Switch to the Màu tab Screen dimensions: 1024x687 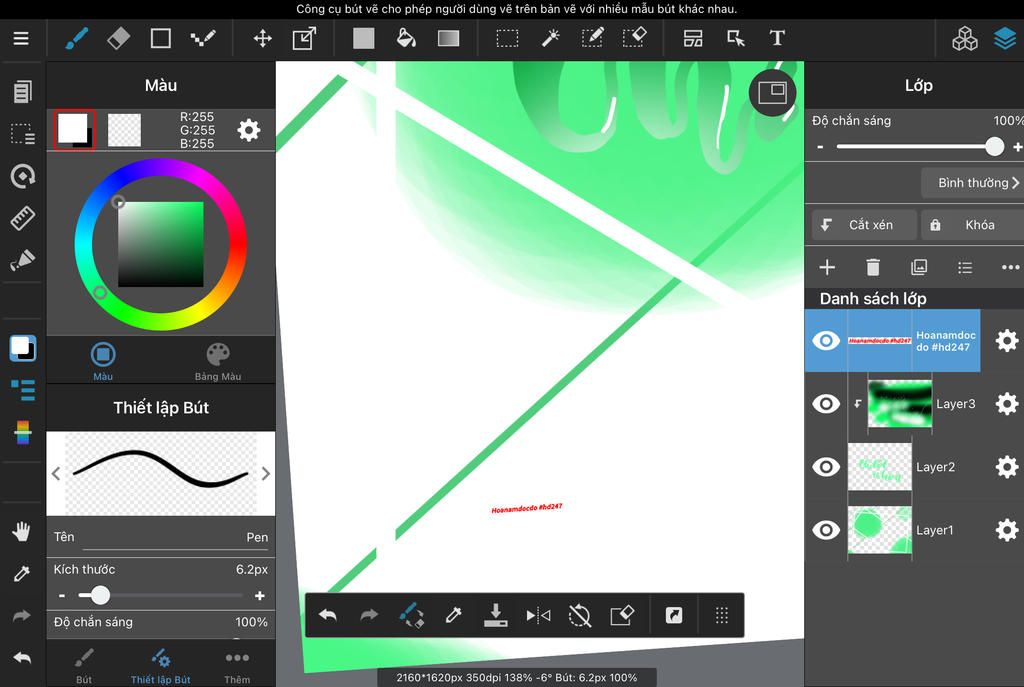pyautogui.click(x=103, y=361)
